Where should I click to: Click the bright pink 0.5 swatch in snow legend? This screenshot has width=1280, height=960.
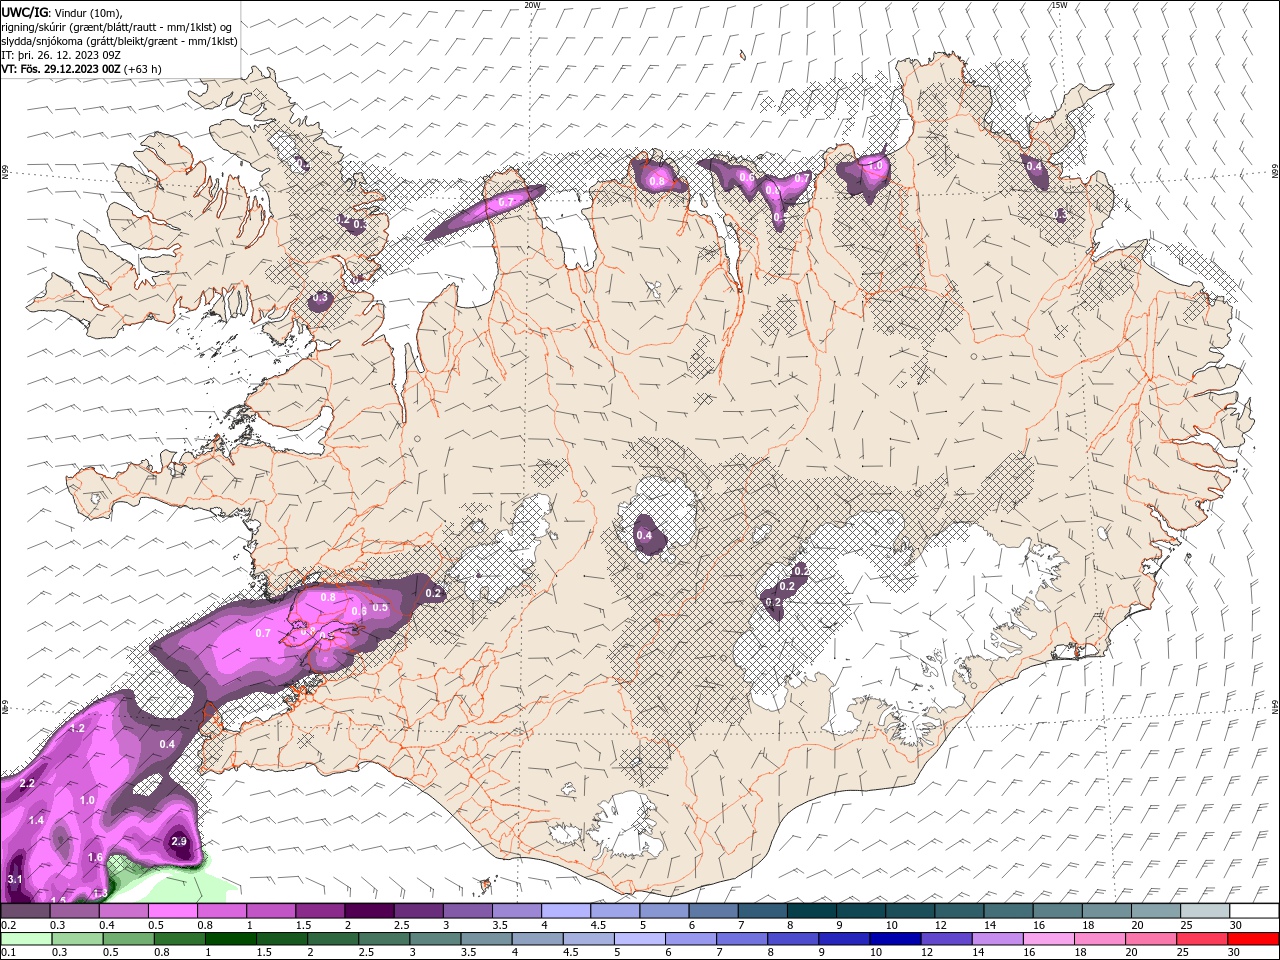coord(172,911)
